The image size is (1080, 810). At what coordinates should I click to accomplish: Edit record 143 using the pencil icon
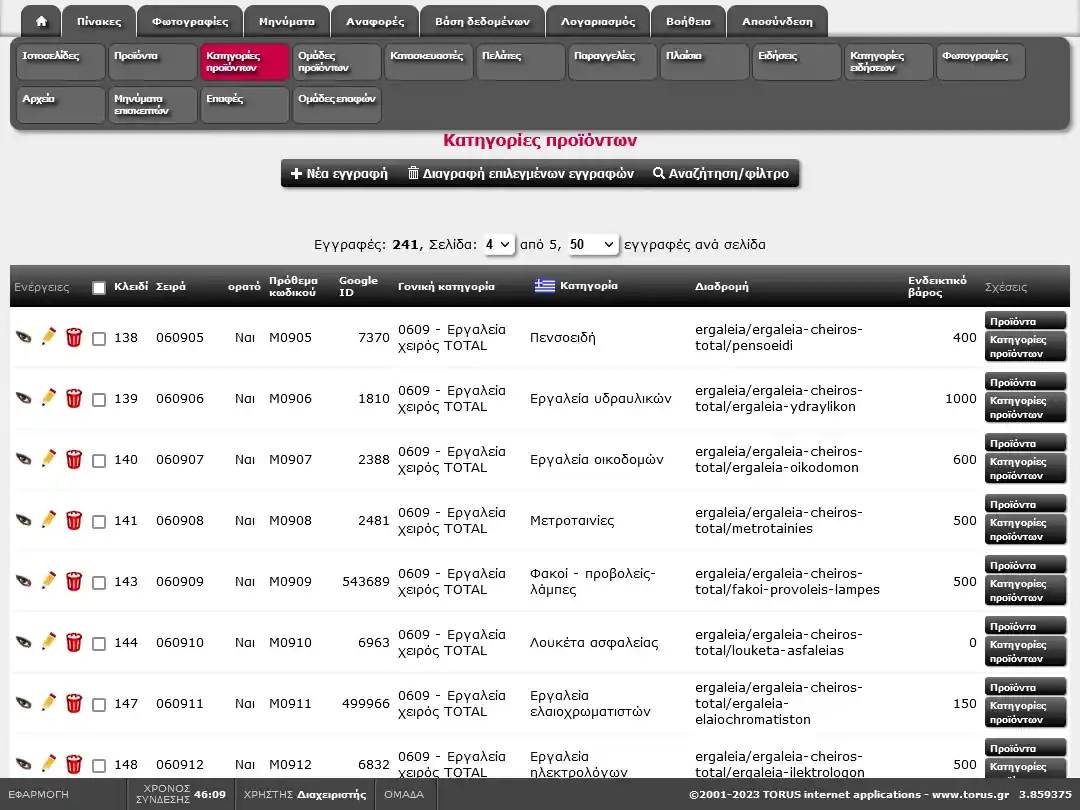[x=48, y=581]
